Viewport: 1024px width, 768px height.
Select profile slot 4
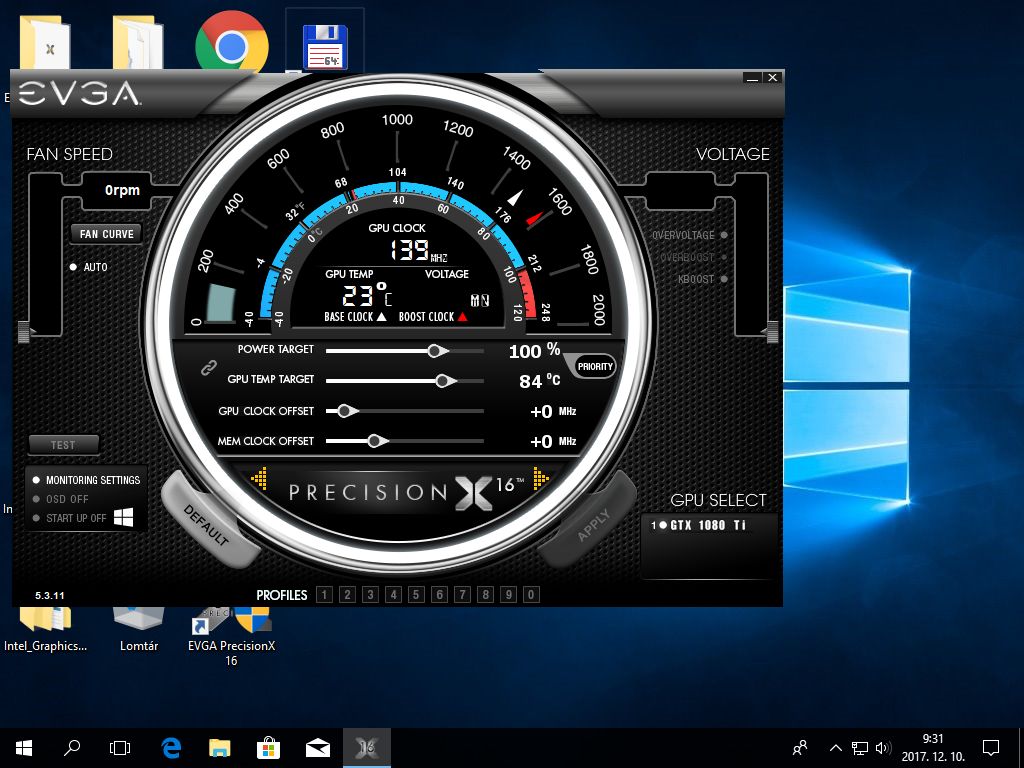393,594
